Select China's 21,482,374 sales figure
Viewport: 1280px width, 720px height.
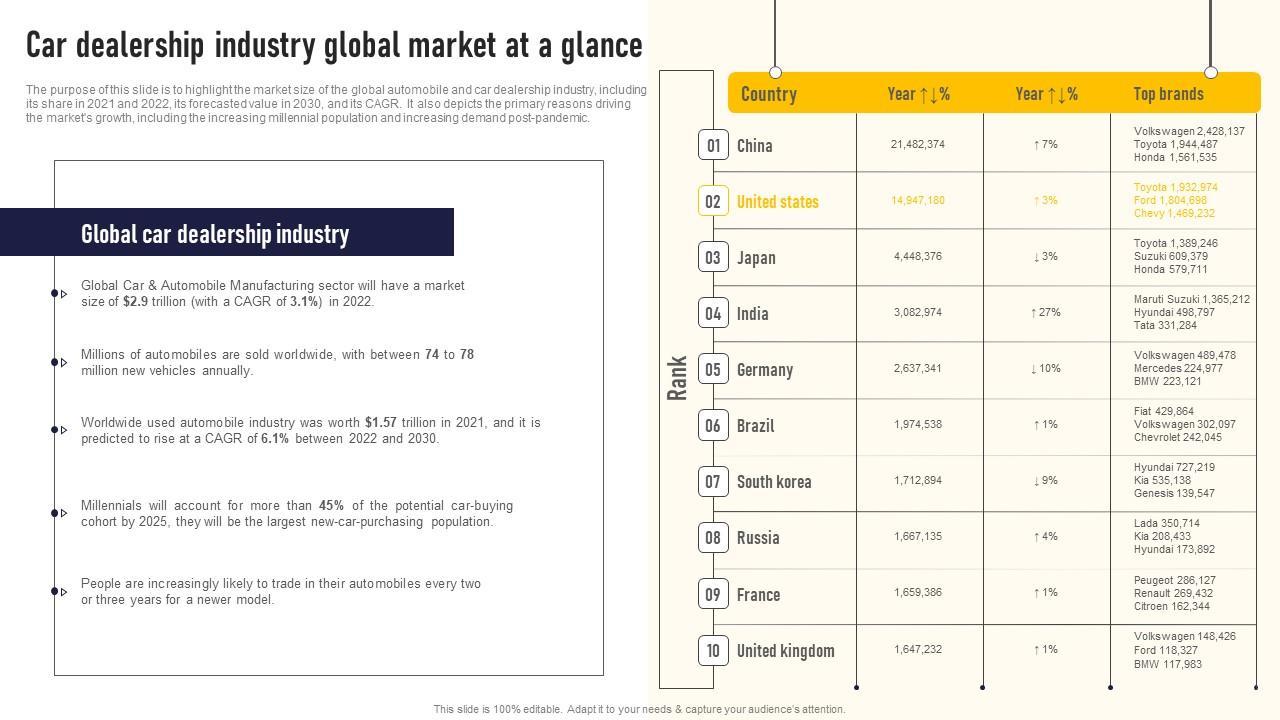pyautogui.click(x=917, y=145)
